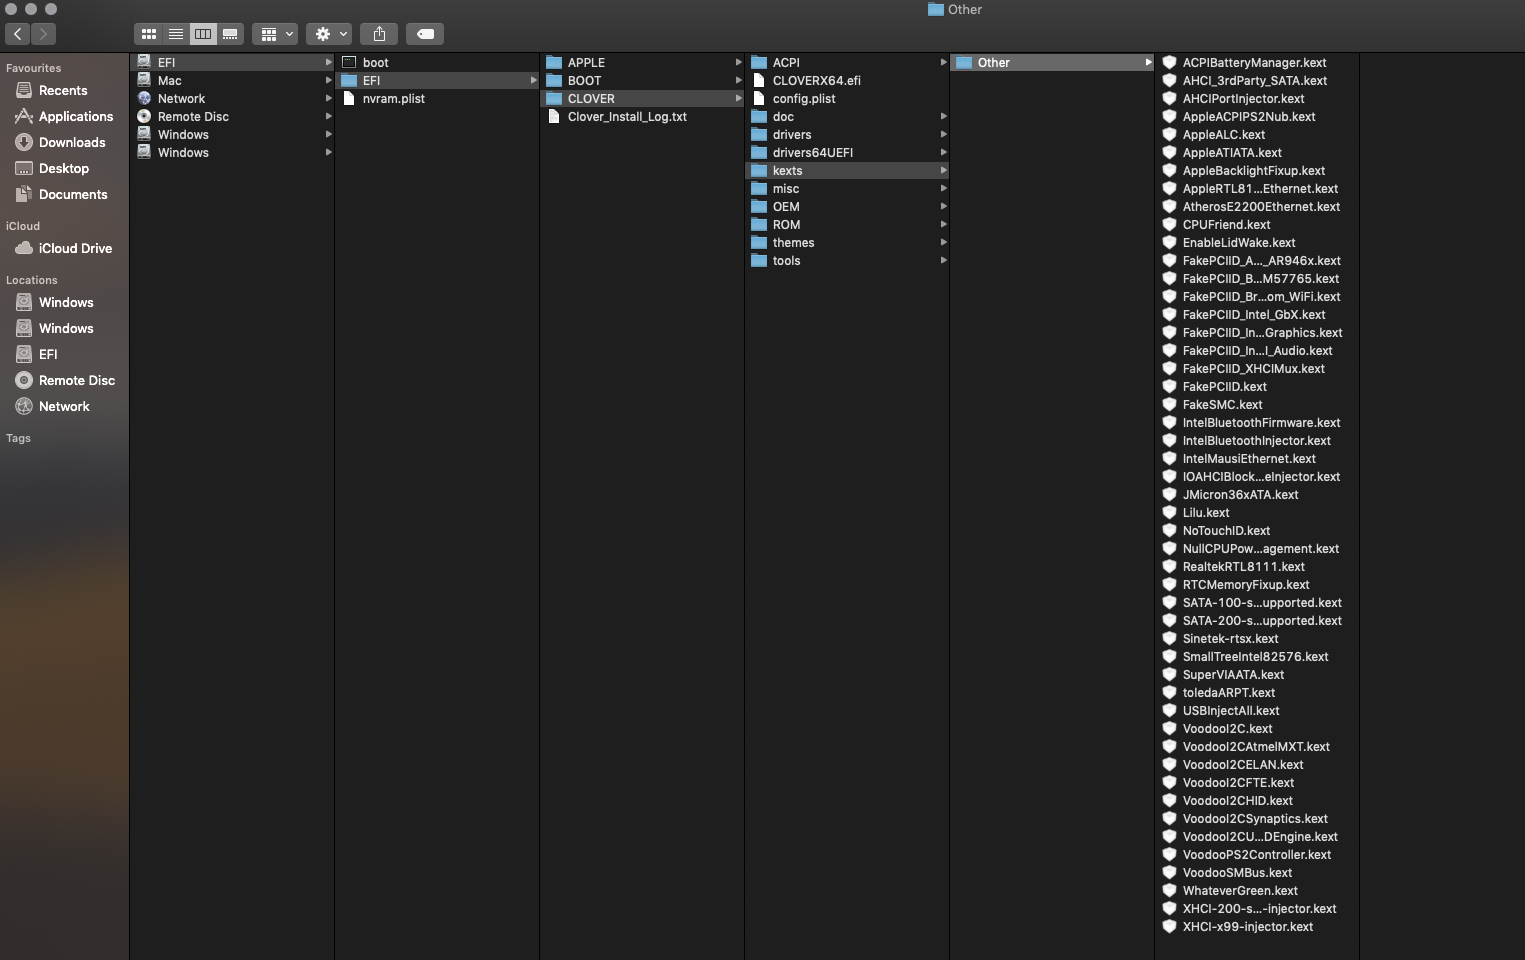This screenshot has height=960, width=1525.
Task: Select nvram.plist in the boot column
Action: pos(393,98)
